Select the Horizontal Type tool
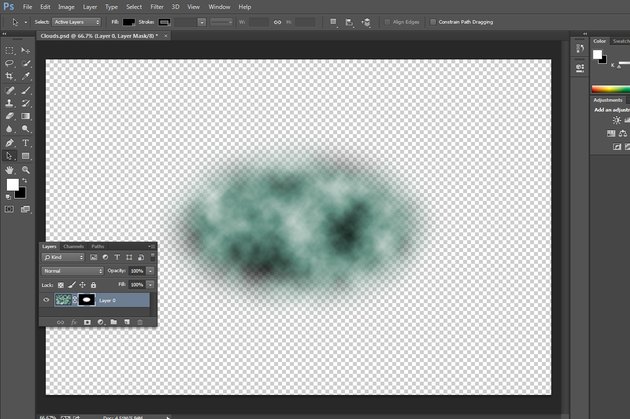The image size is (630, 419). click(26, 143)
